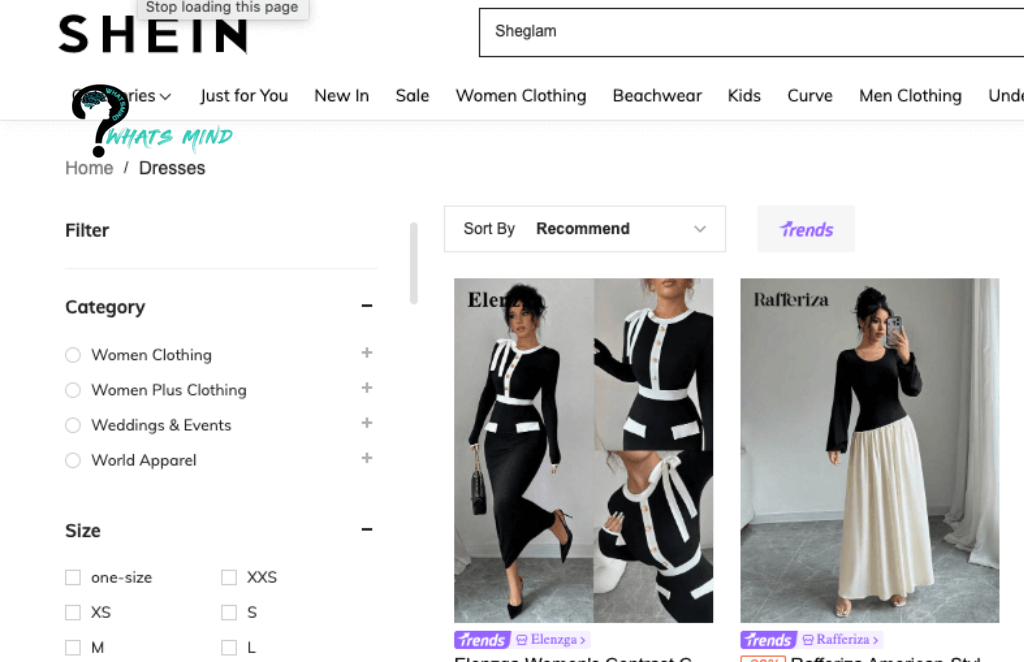Image resolution: width=1024 pixels, height=662 pixels.
Task: Open the Sort By Recommend dropdown
Action: (x=584, y=228)
